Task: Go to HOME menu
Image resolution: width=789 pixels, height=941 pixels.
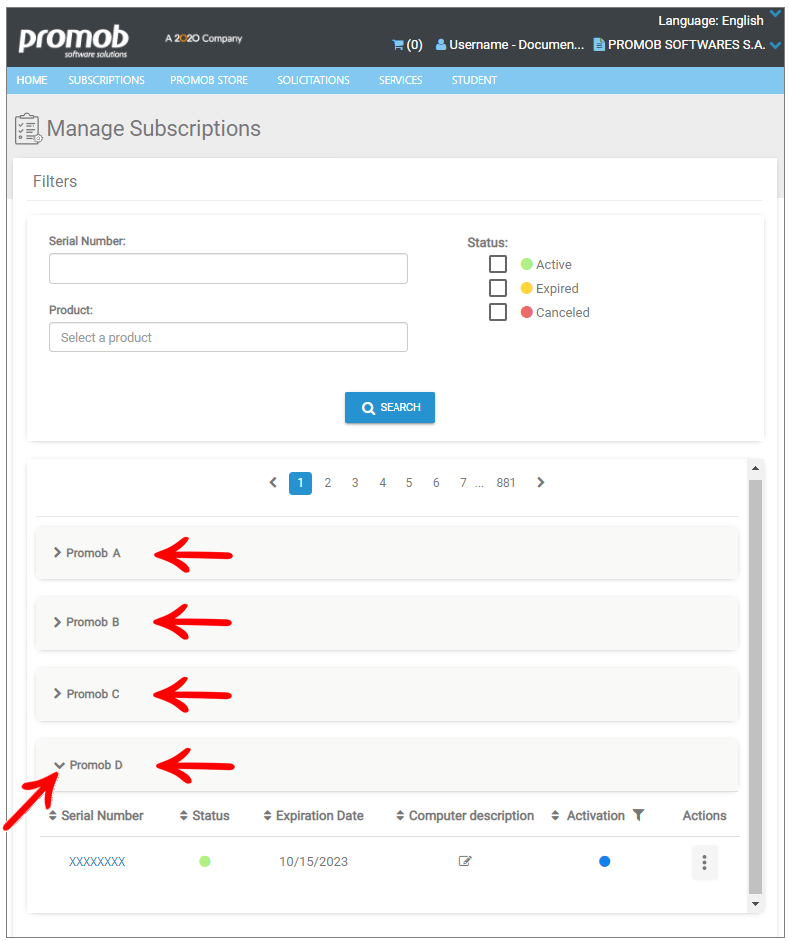Action: [x=32, y=80]
